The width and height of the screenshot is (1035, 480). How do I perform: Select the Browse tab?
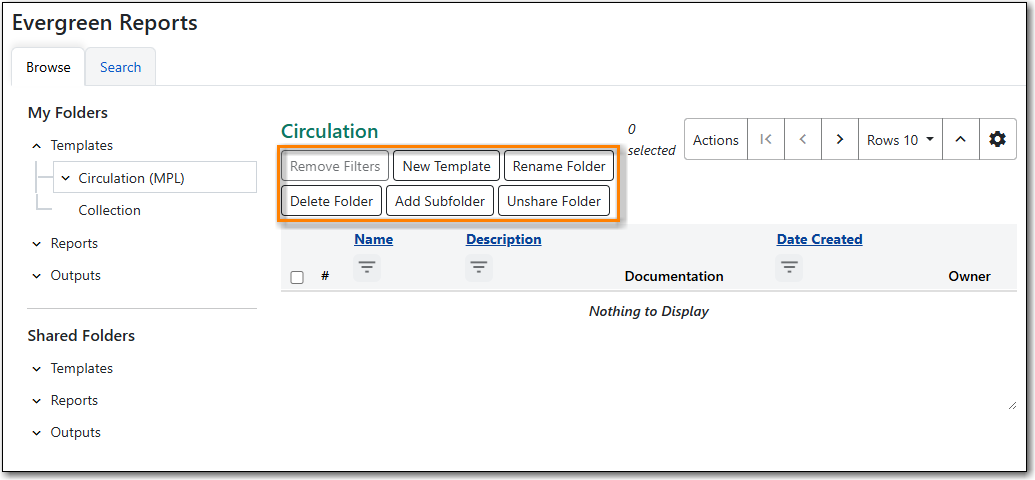tap(48, 67)
